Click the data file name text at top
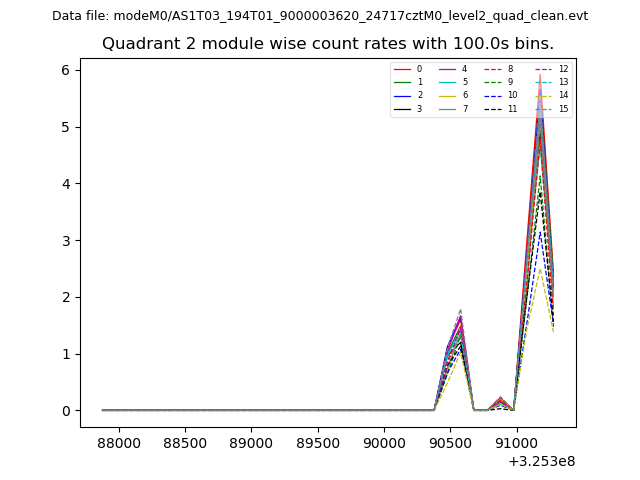The width and height of the screenshot is (640, 480). point(320,16)
